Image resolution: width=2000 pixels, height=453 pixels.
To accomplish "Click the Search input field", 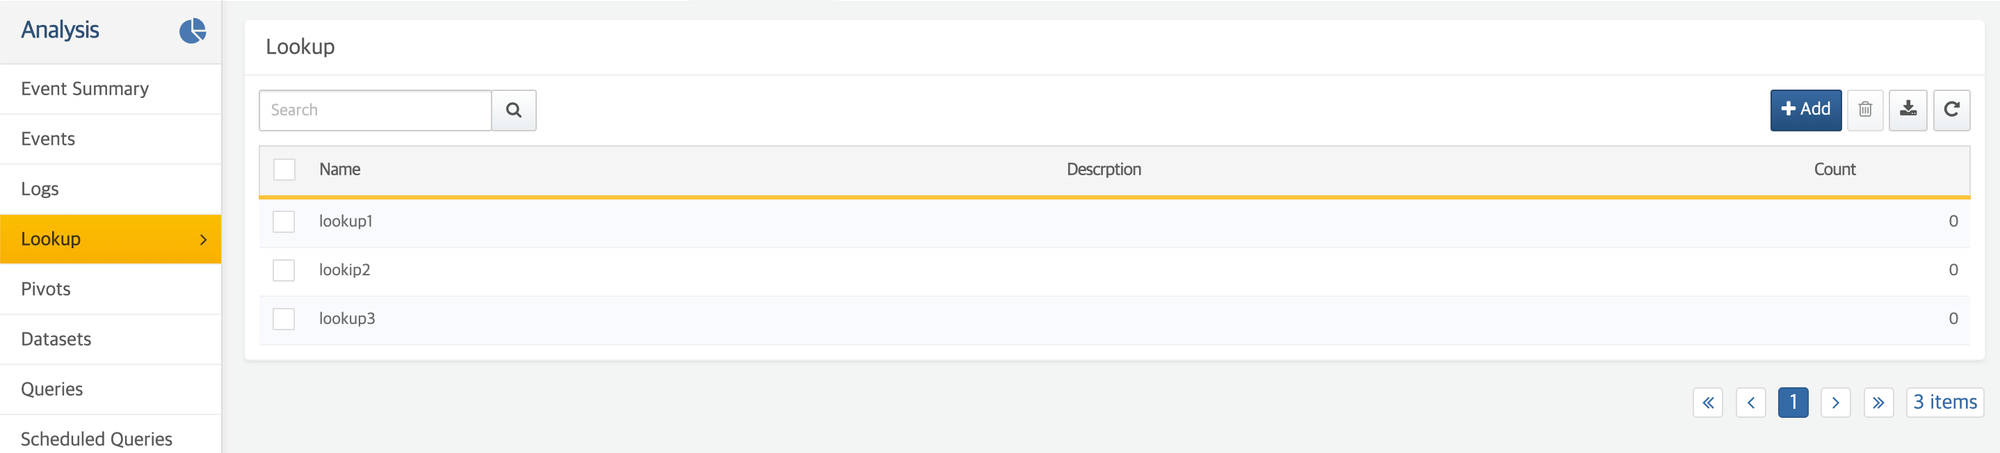I will tap(375, 110).
